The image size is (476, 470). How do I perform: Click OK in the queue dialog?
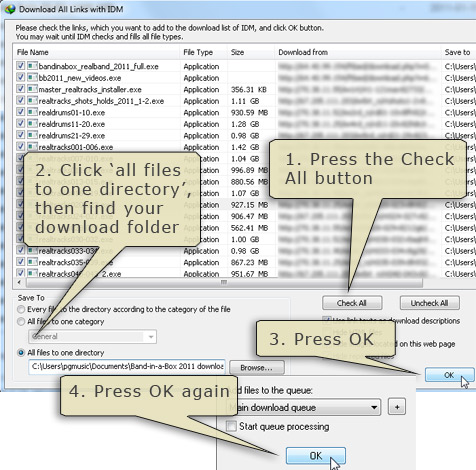click(x=316, y=456)
